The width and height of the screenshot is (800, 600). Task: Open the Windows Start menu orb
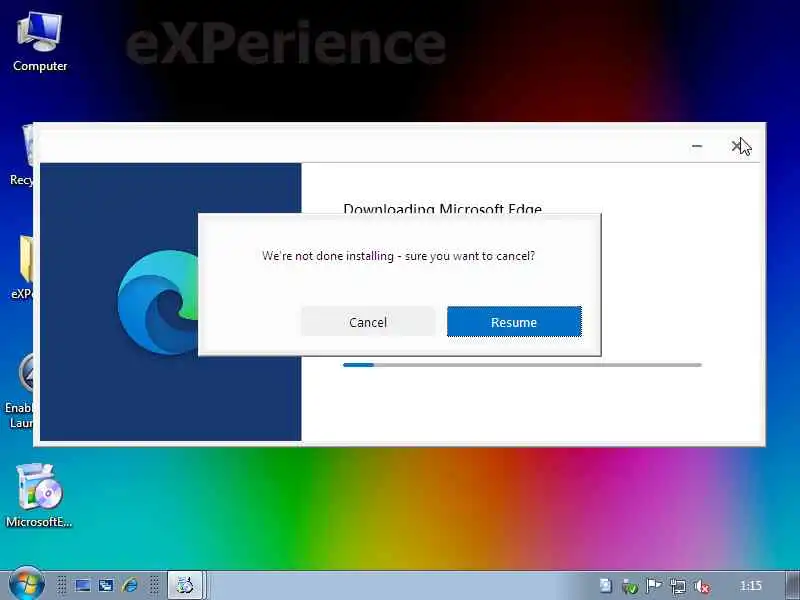[x=26, y=585]
